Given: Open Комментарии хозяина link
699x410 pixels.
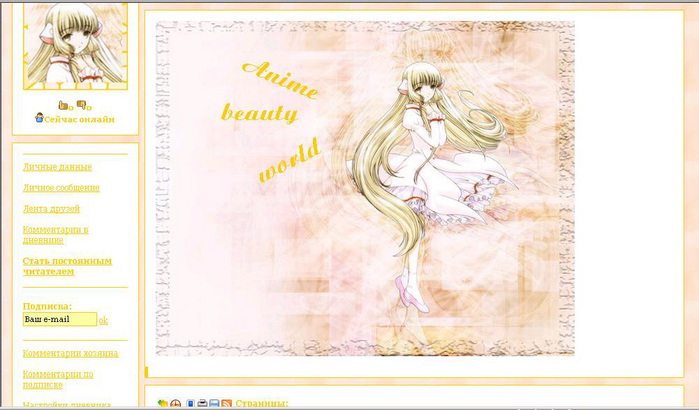Looking at the screenshot, I should click(x=70, y=353).
